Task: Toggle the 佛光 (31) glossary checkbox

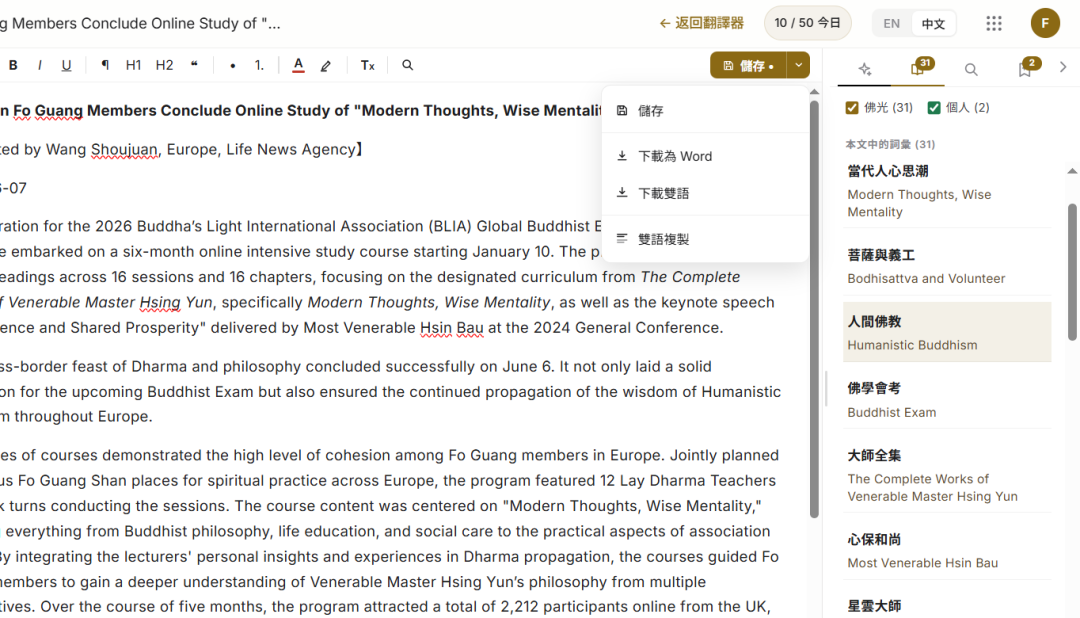Action: point(852,108)
